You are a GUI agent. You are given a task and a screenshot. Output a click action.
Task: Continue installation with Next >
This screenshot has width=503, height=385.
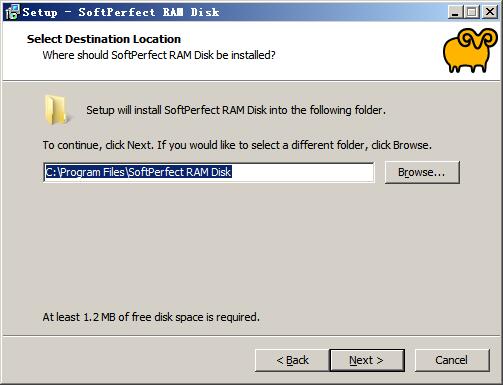[x=367, y=360]
